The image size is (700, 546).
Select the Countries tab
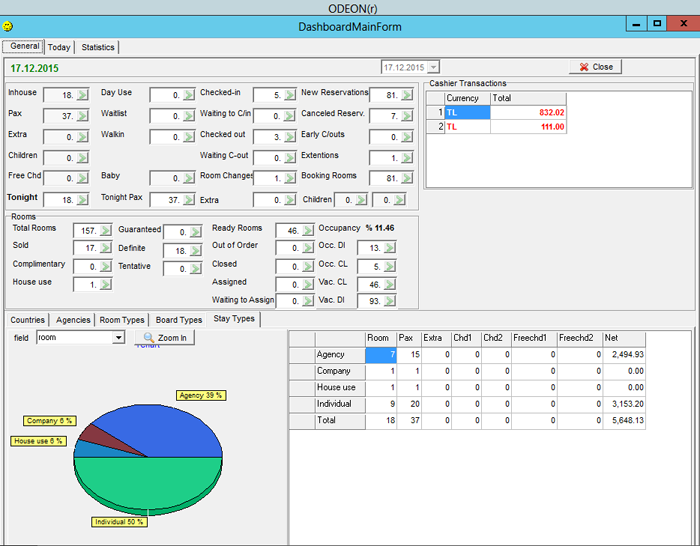(28, 320)
